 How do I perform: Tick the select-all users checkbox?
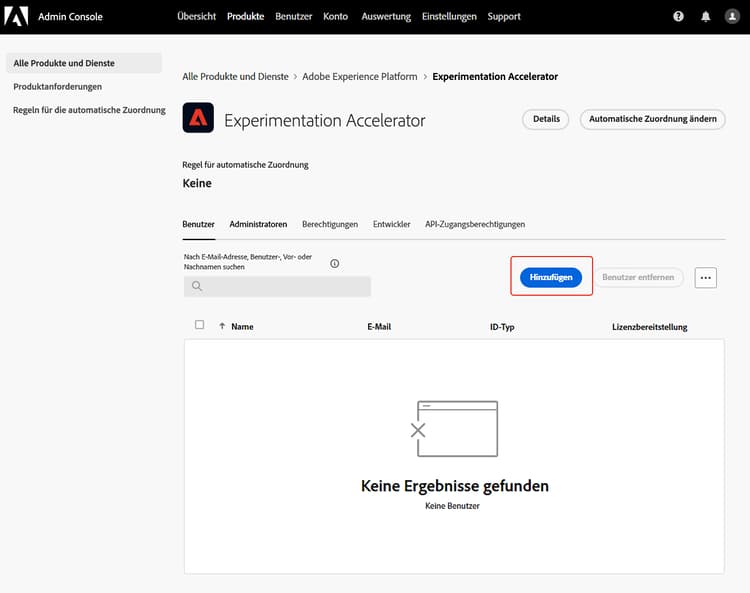199,325
